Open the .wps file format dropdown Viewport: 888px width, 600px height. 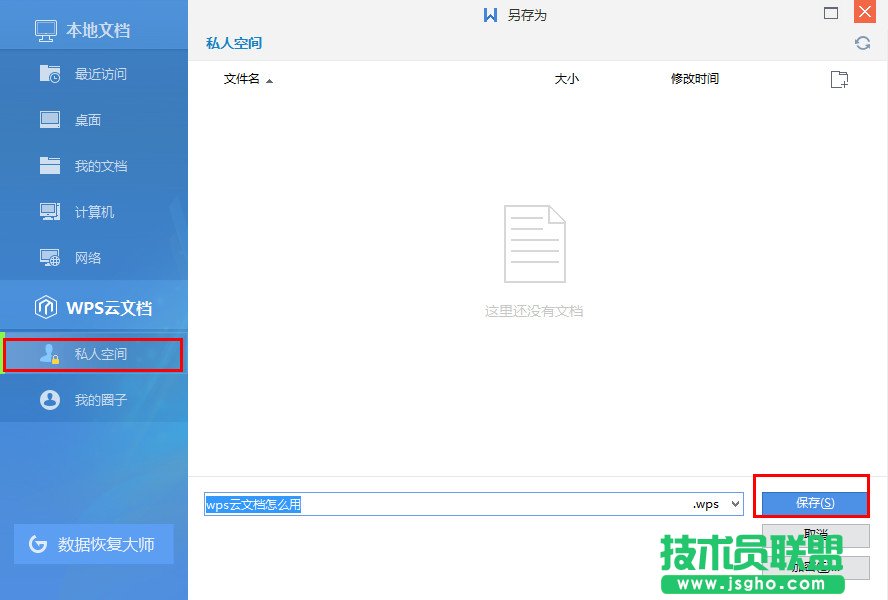[x=735, y=504]
